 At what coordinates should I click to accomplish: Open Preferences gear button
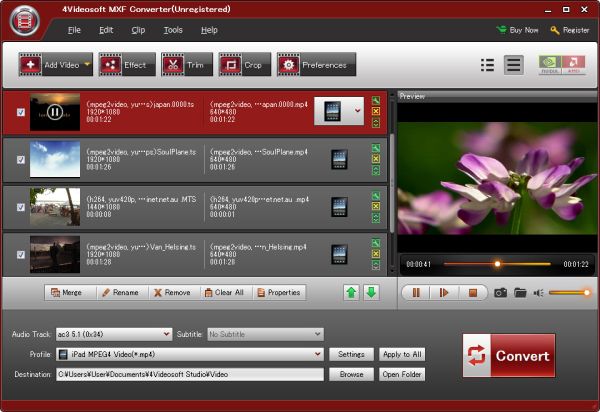(316, 65)
